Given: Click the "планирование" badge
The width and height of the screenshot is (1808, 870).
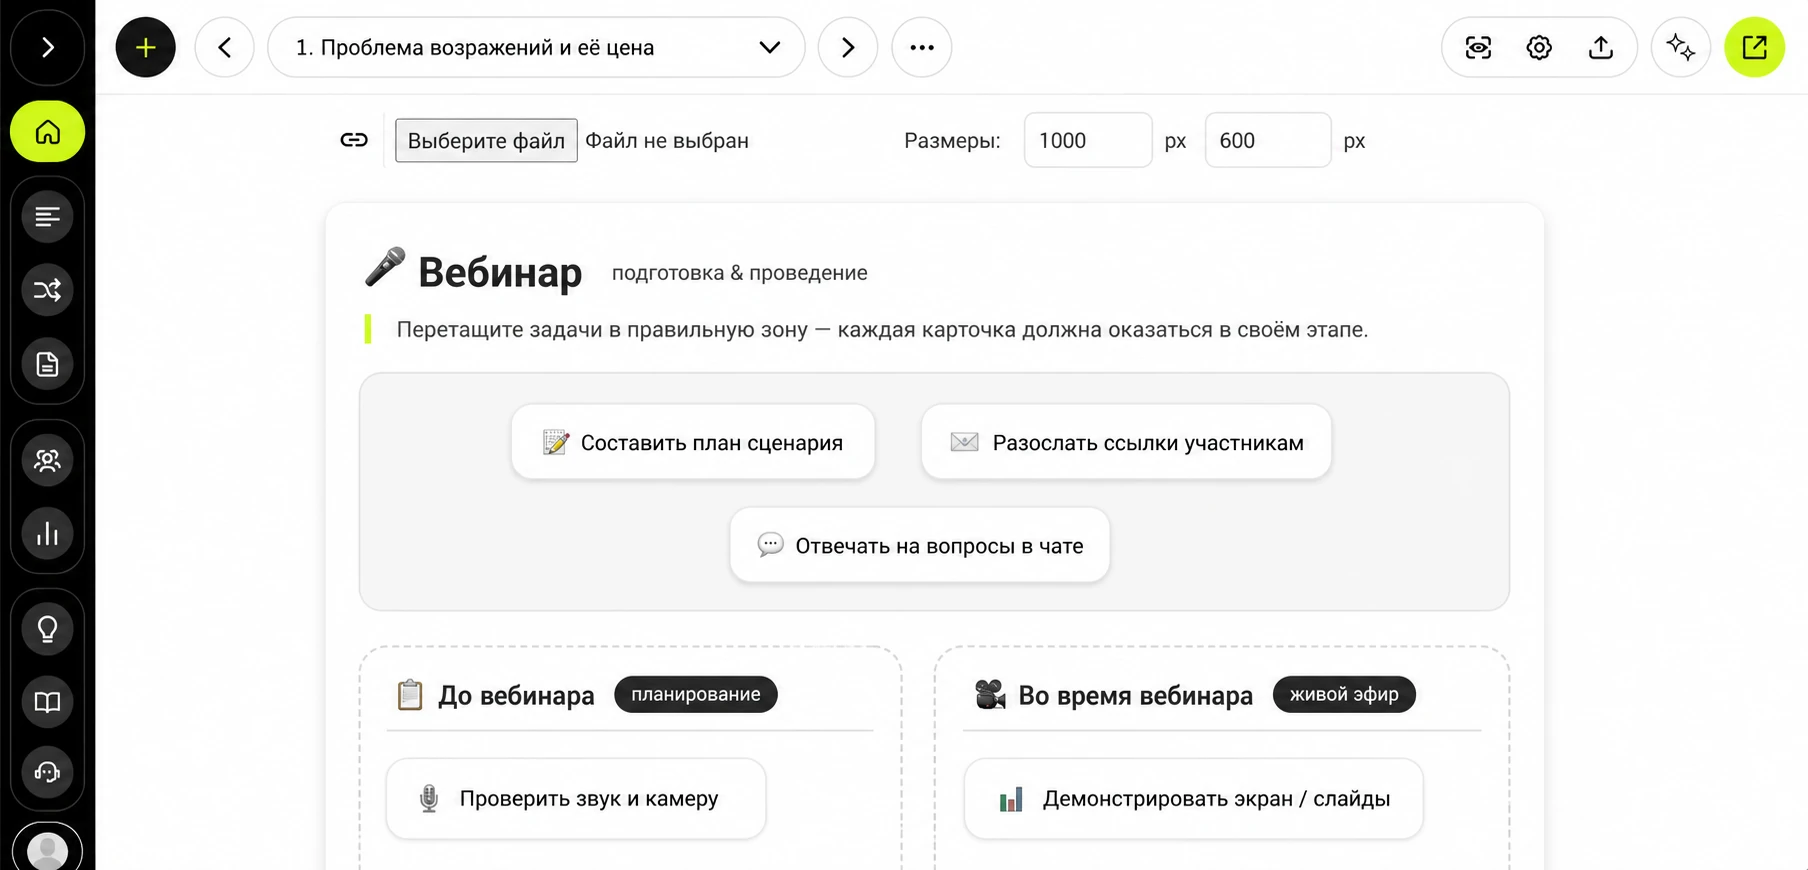Looking at the screenshot, I should [696, 694].
